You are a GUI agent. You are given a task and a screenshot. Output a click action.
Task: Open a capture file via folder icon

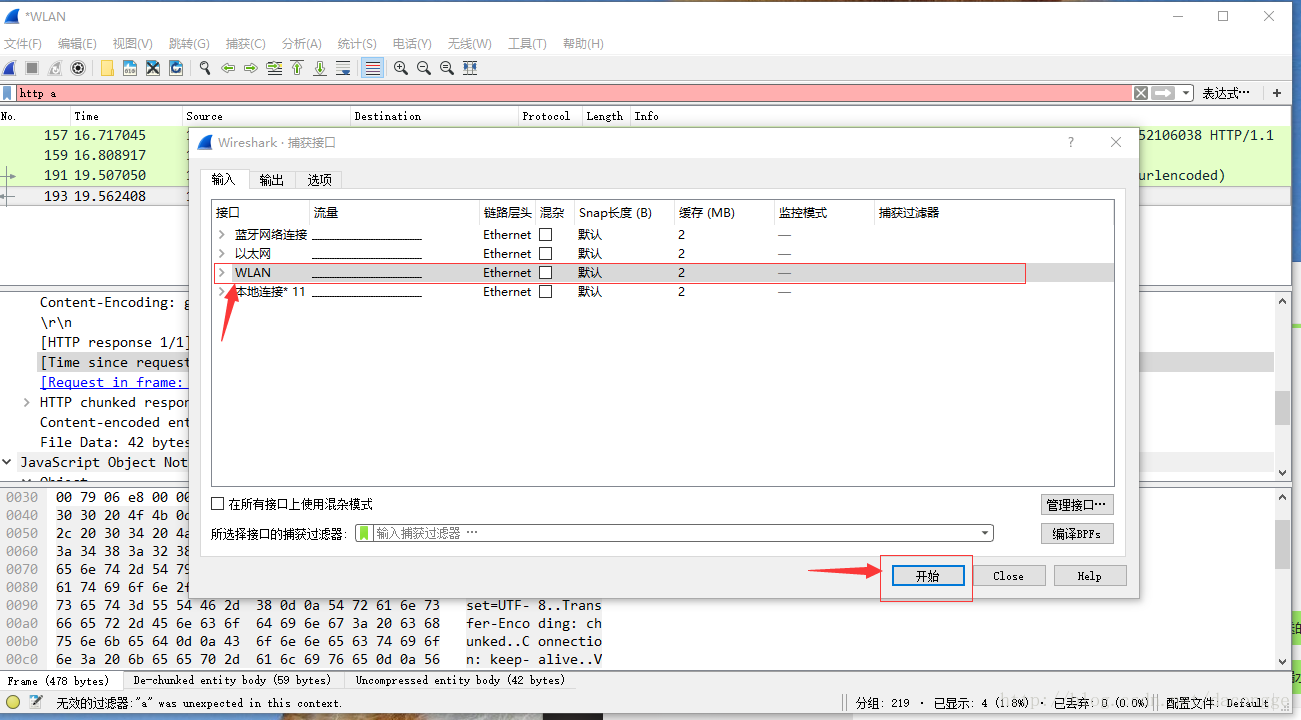point(107,68)
